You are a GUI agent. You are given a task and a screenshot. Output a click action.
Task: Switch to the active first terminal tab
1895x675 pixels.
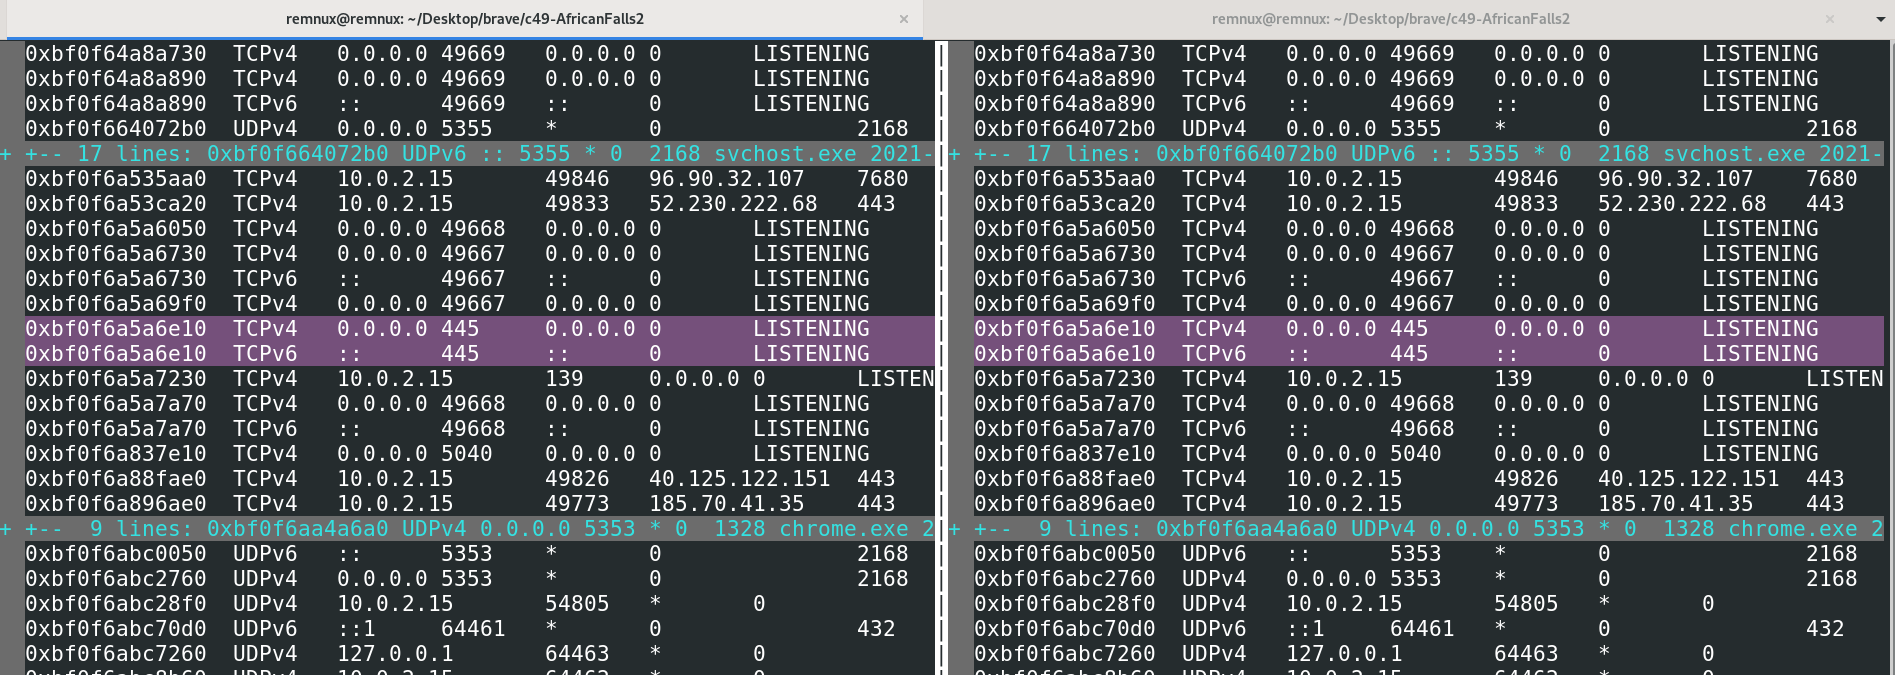click(464, 19)
